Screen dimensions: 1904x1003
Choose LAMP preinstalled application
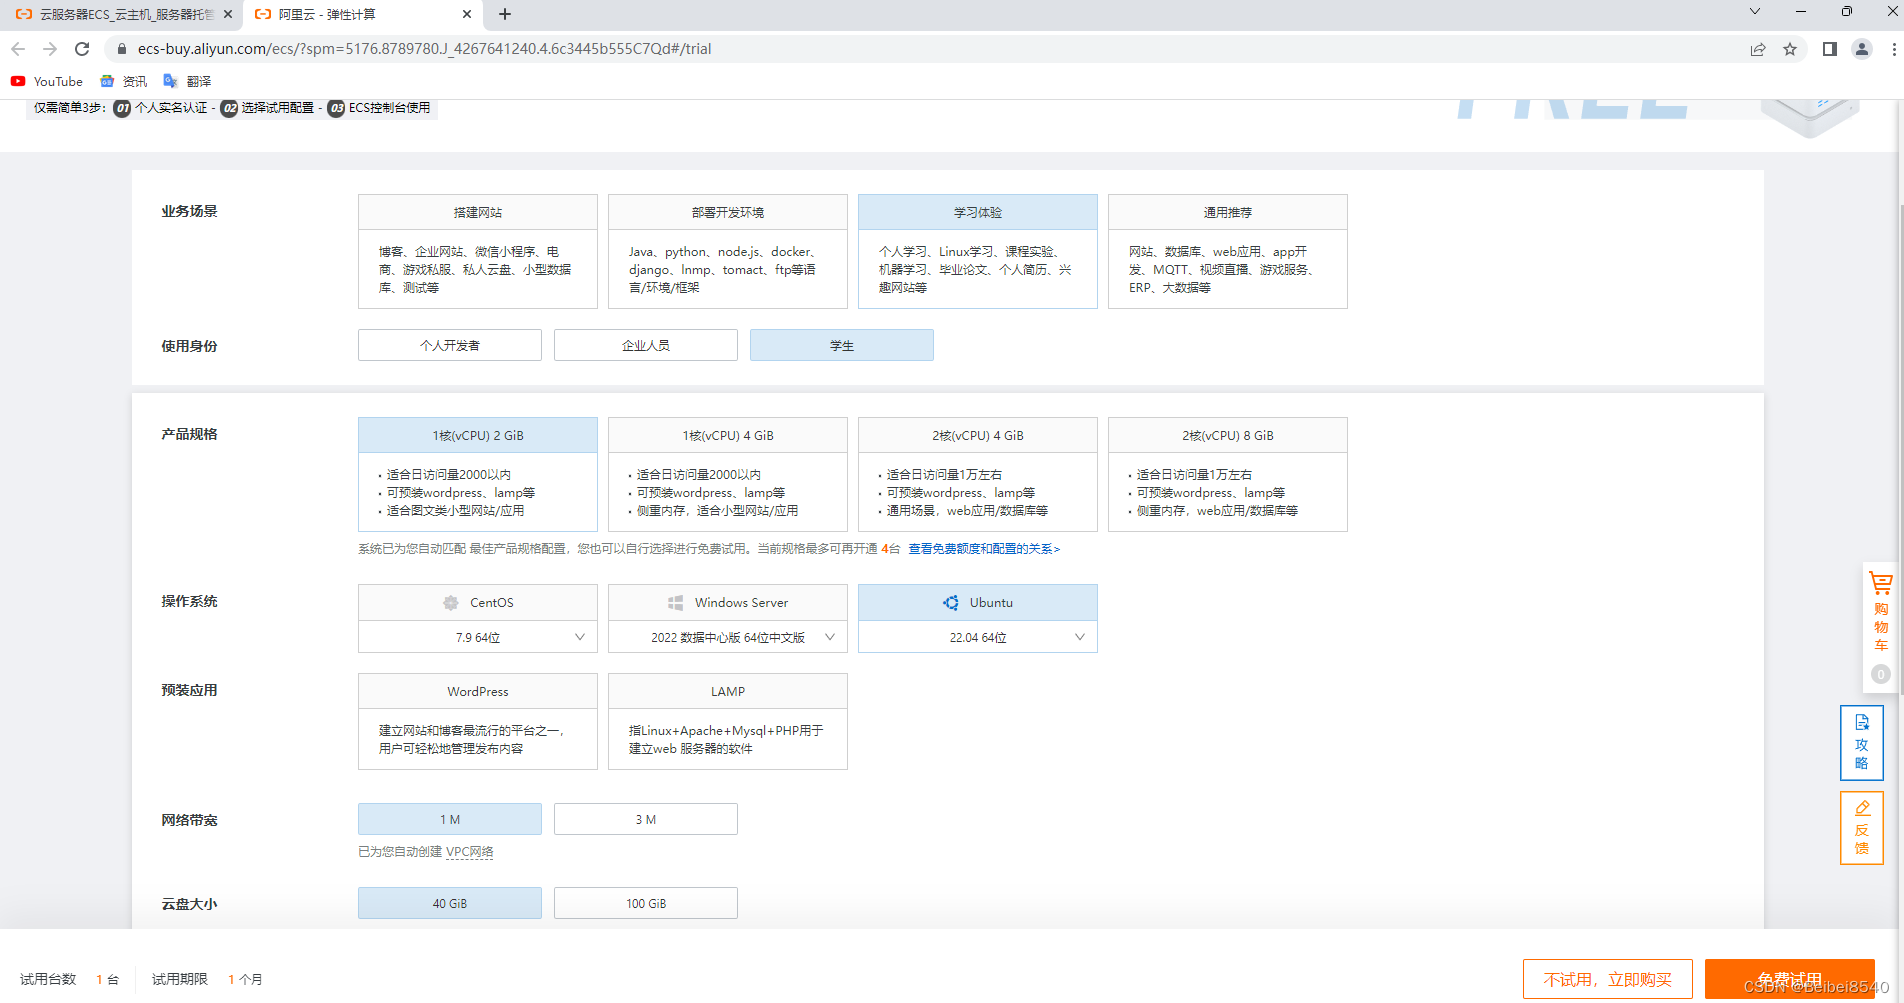pos(728,721)
